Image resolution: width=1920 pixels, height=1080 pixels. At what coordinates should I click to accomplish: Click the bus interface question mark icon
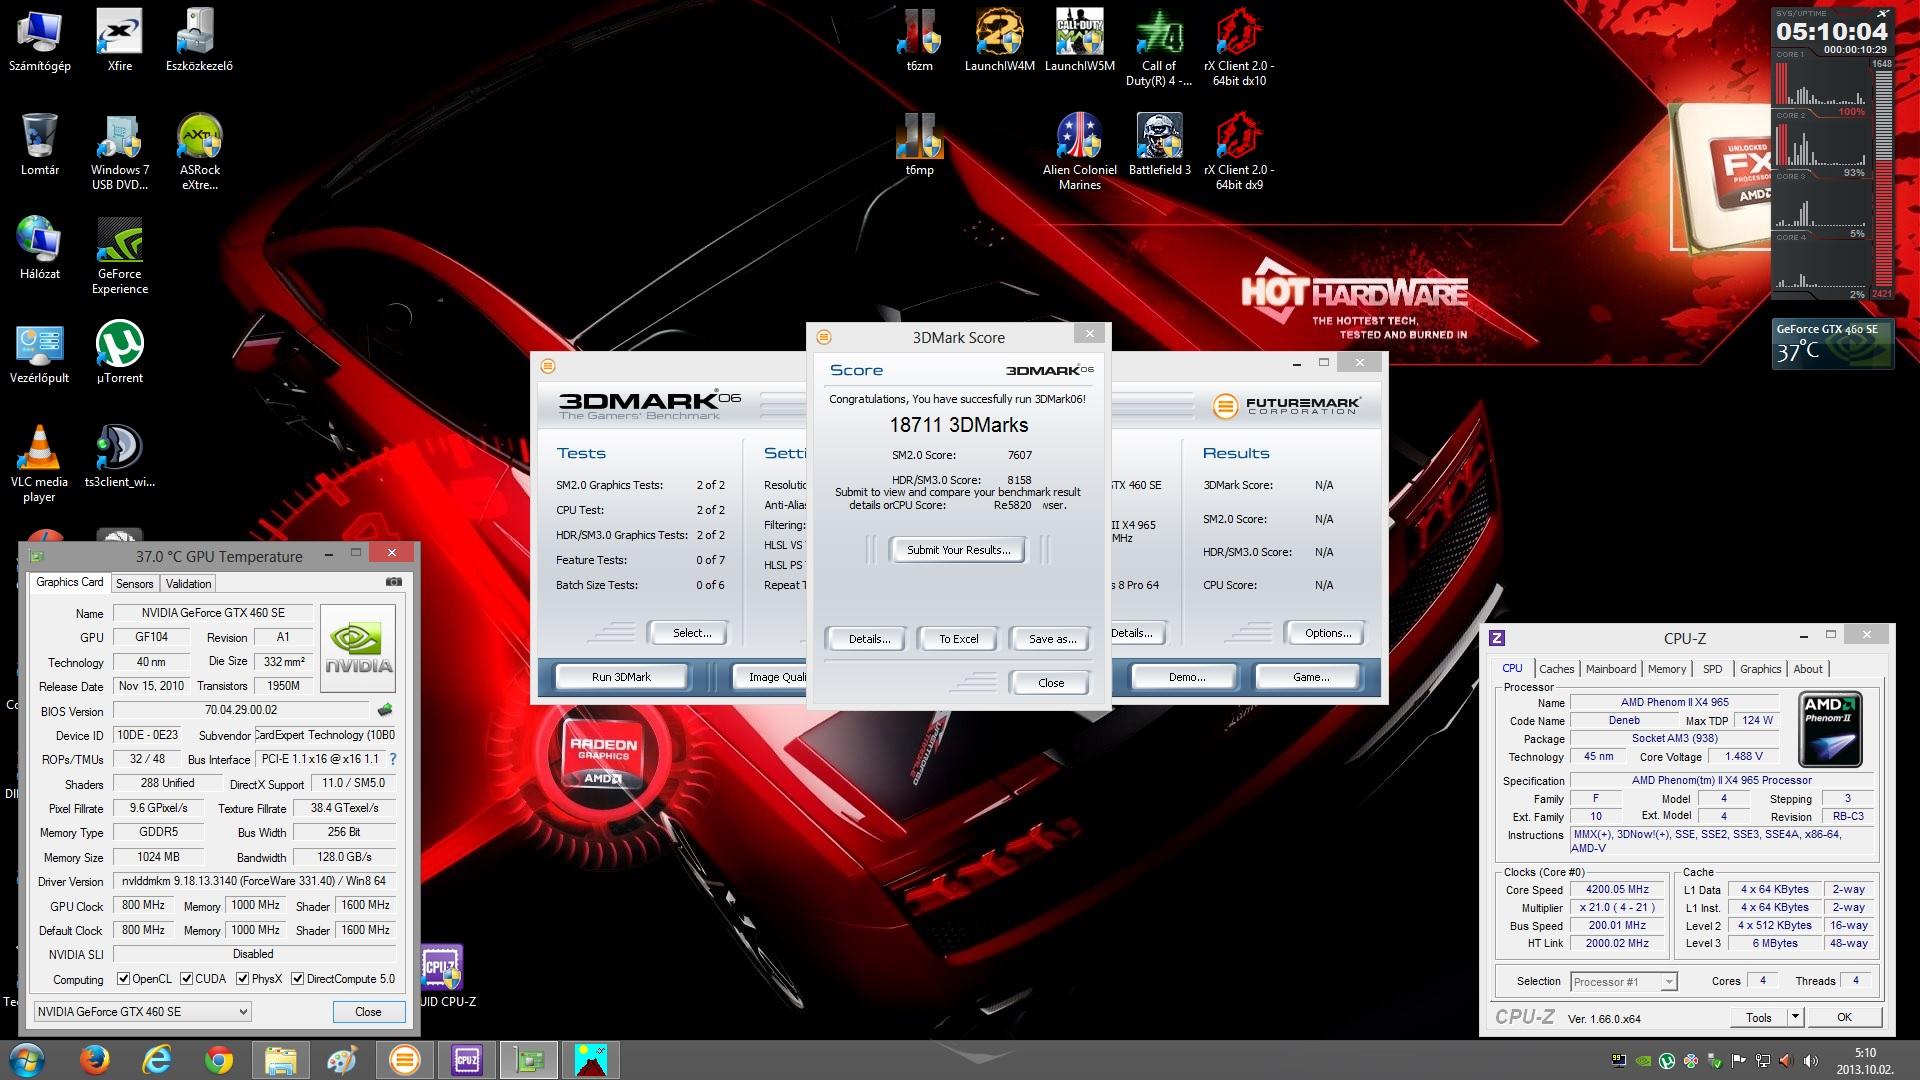tap(393, 759)
